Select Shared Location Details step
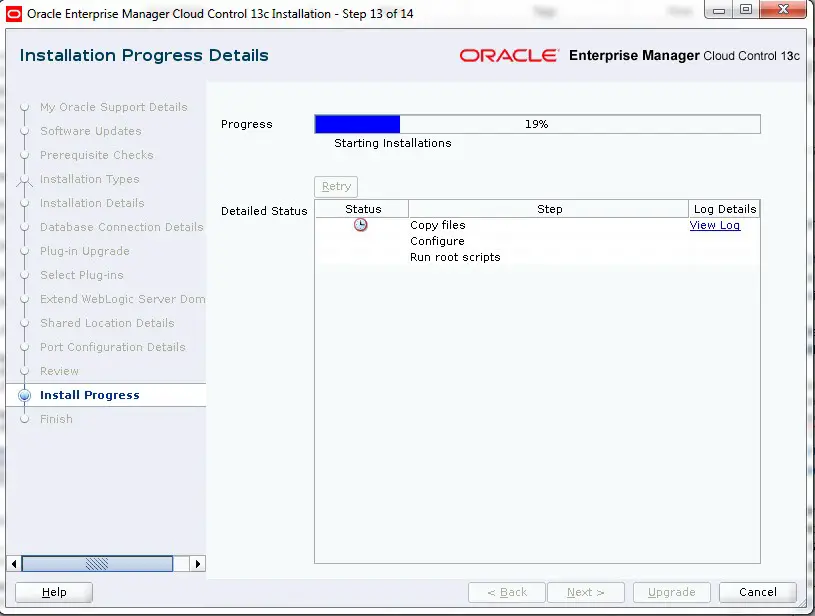 click(107, 323)
